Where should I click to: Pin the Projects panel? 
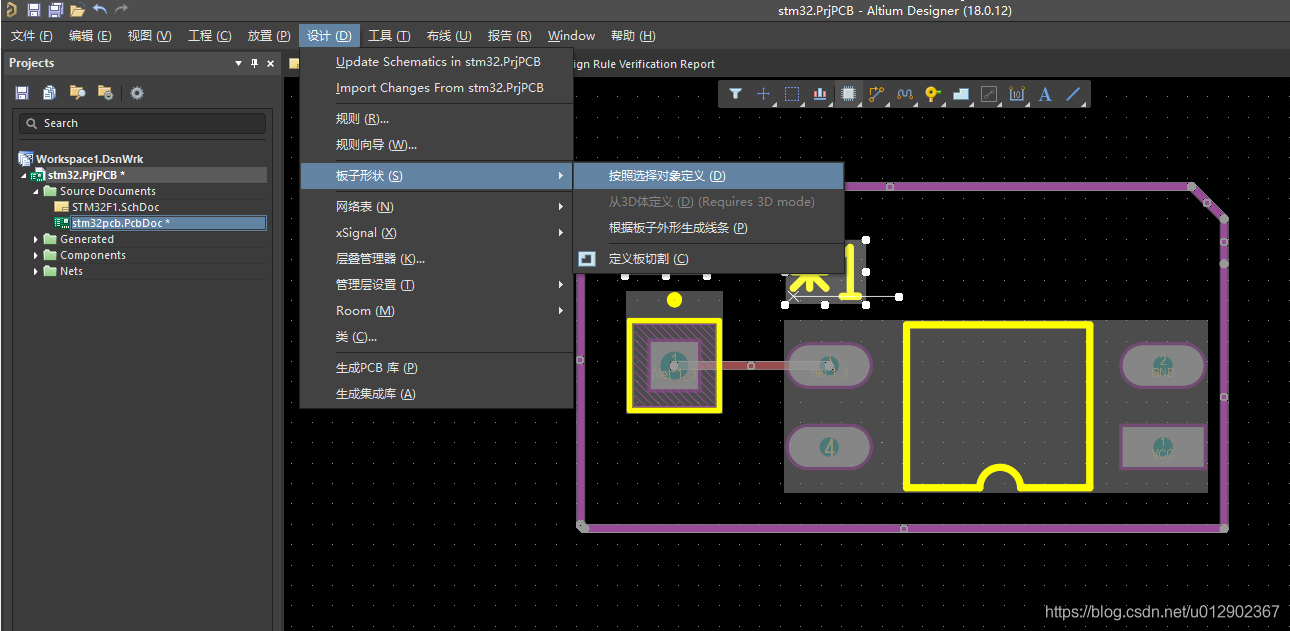pyautogui.click(x=254, y=63)
